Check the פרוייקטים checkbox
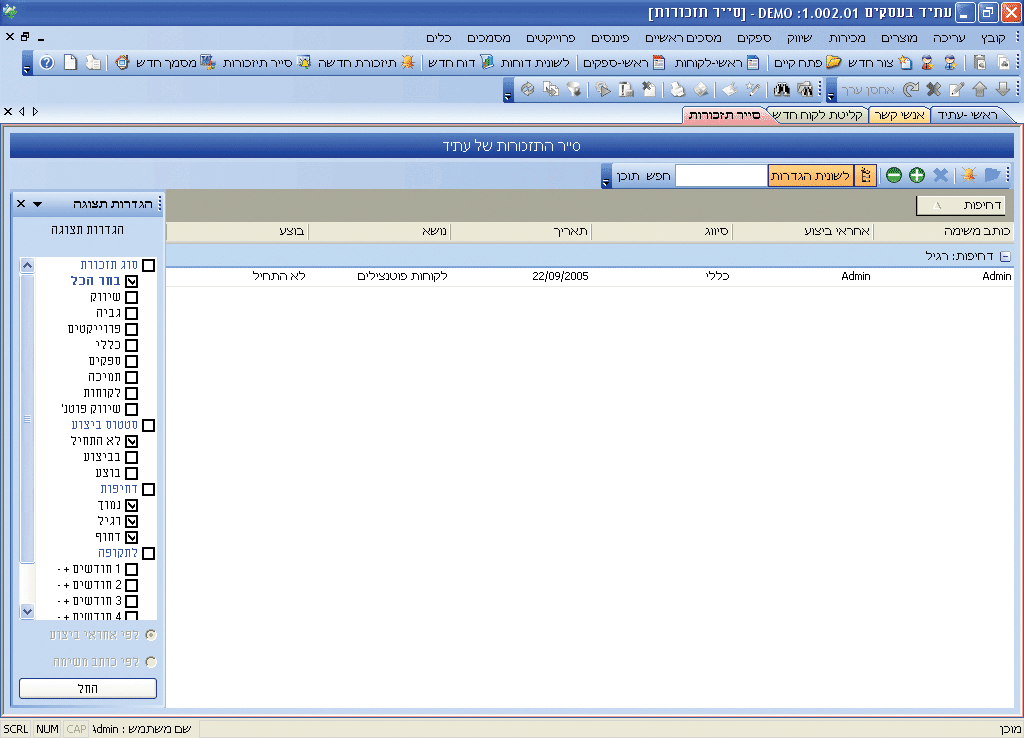 (131, 329)
